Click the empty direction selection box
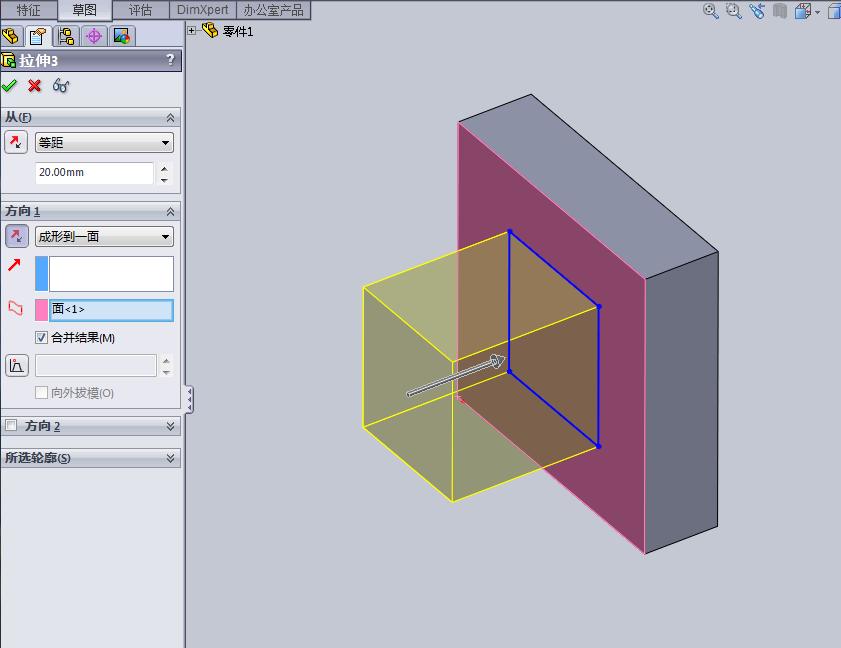 112,274
